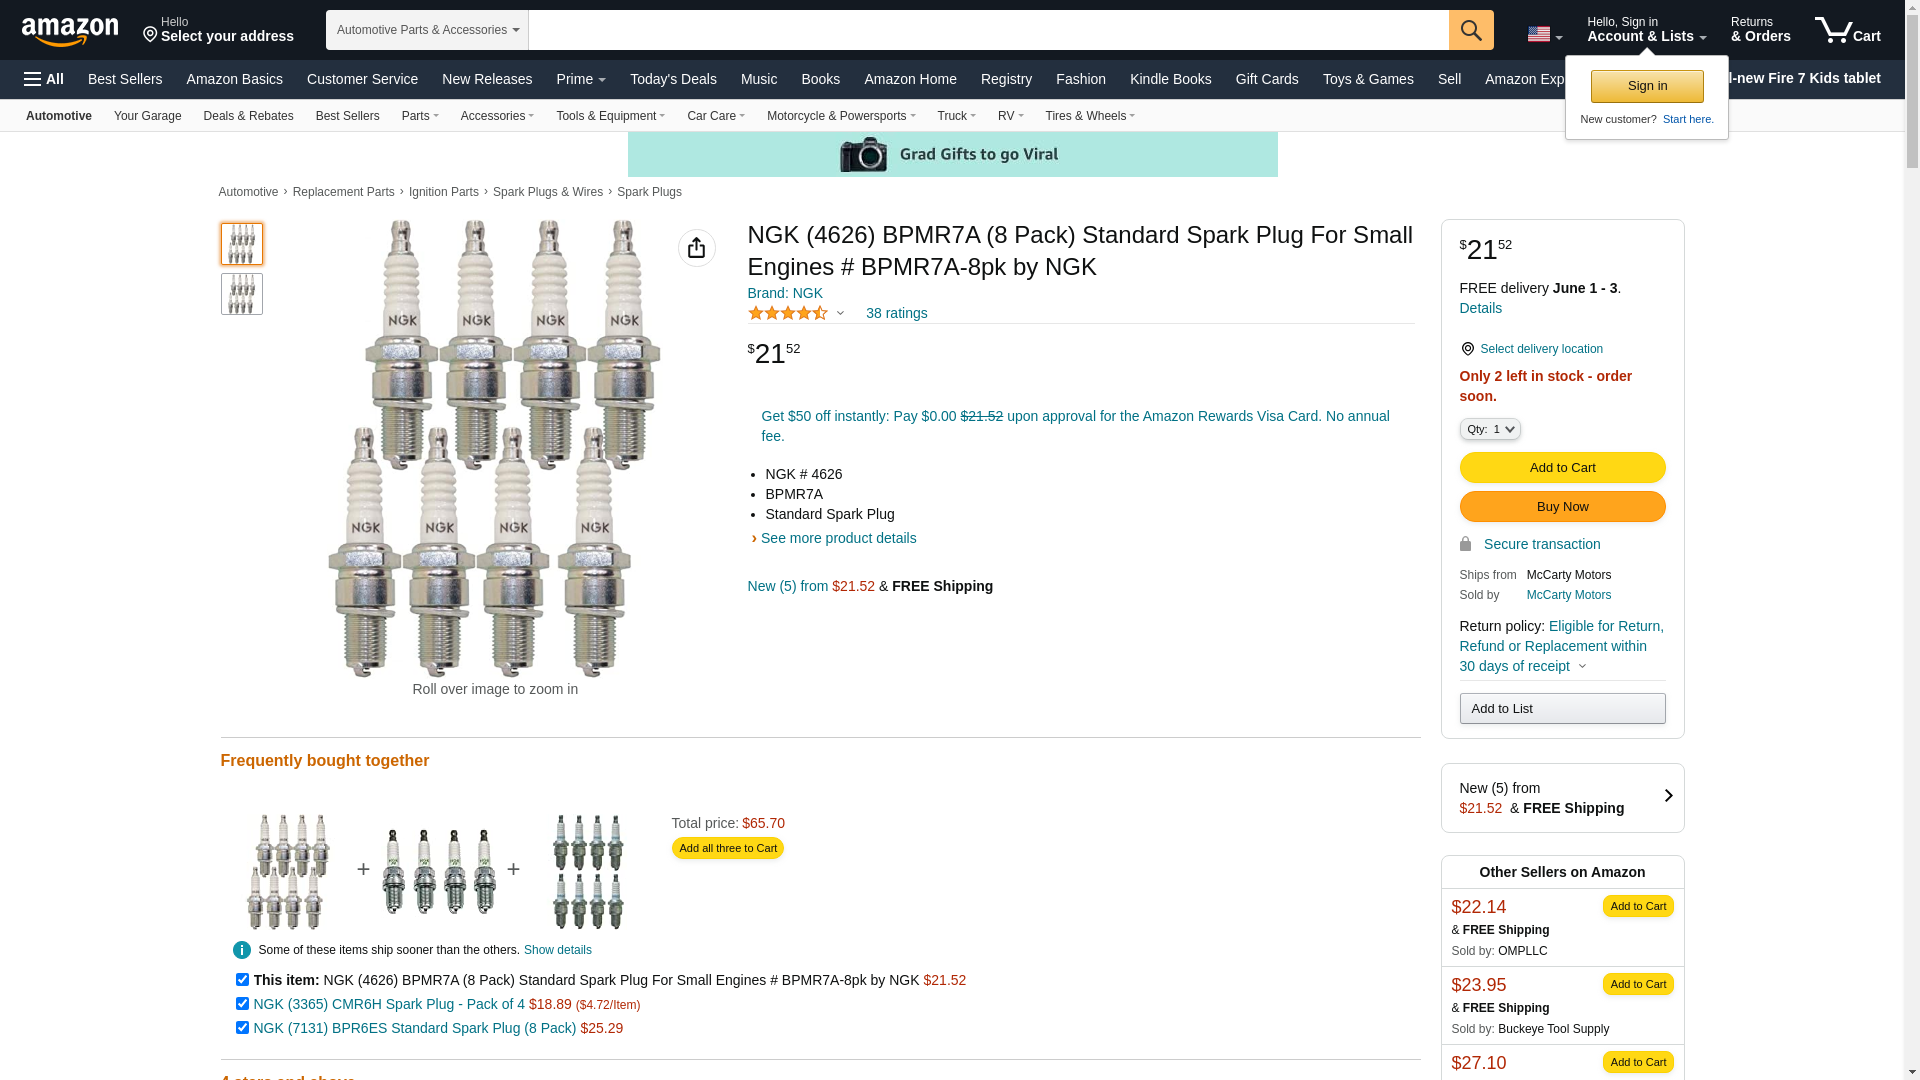Image resolution: width=1920 pixels, height=1080 pixels.
Task: Uncheck the NGK 3365 CMR6H checkbox
Action: (x=242, y=1004)
